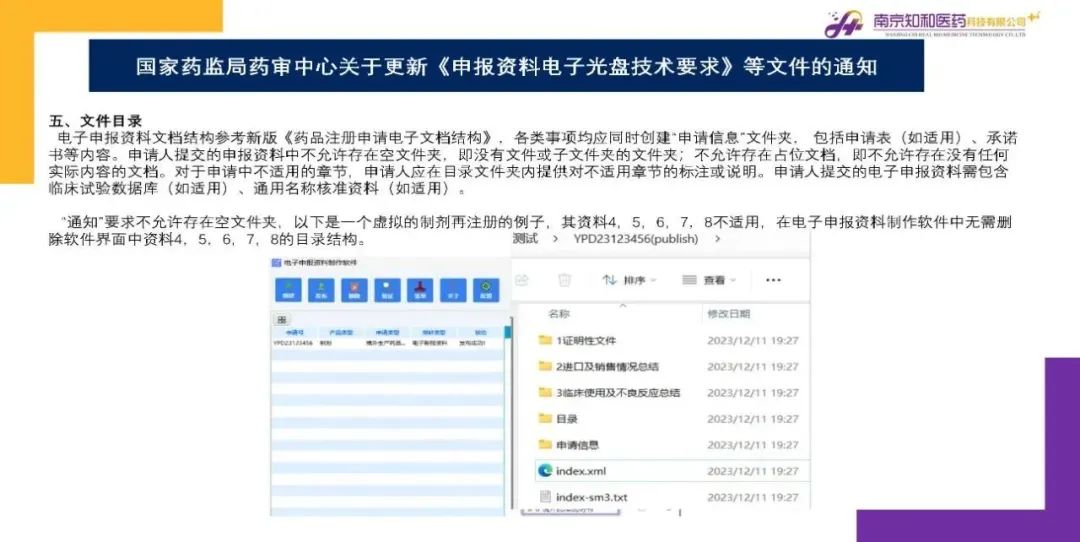Sort by the 修改日期 column header
This screenshot has width=1080, height=542.
pyautogui.click(x=732, y=314)
